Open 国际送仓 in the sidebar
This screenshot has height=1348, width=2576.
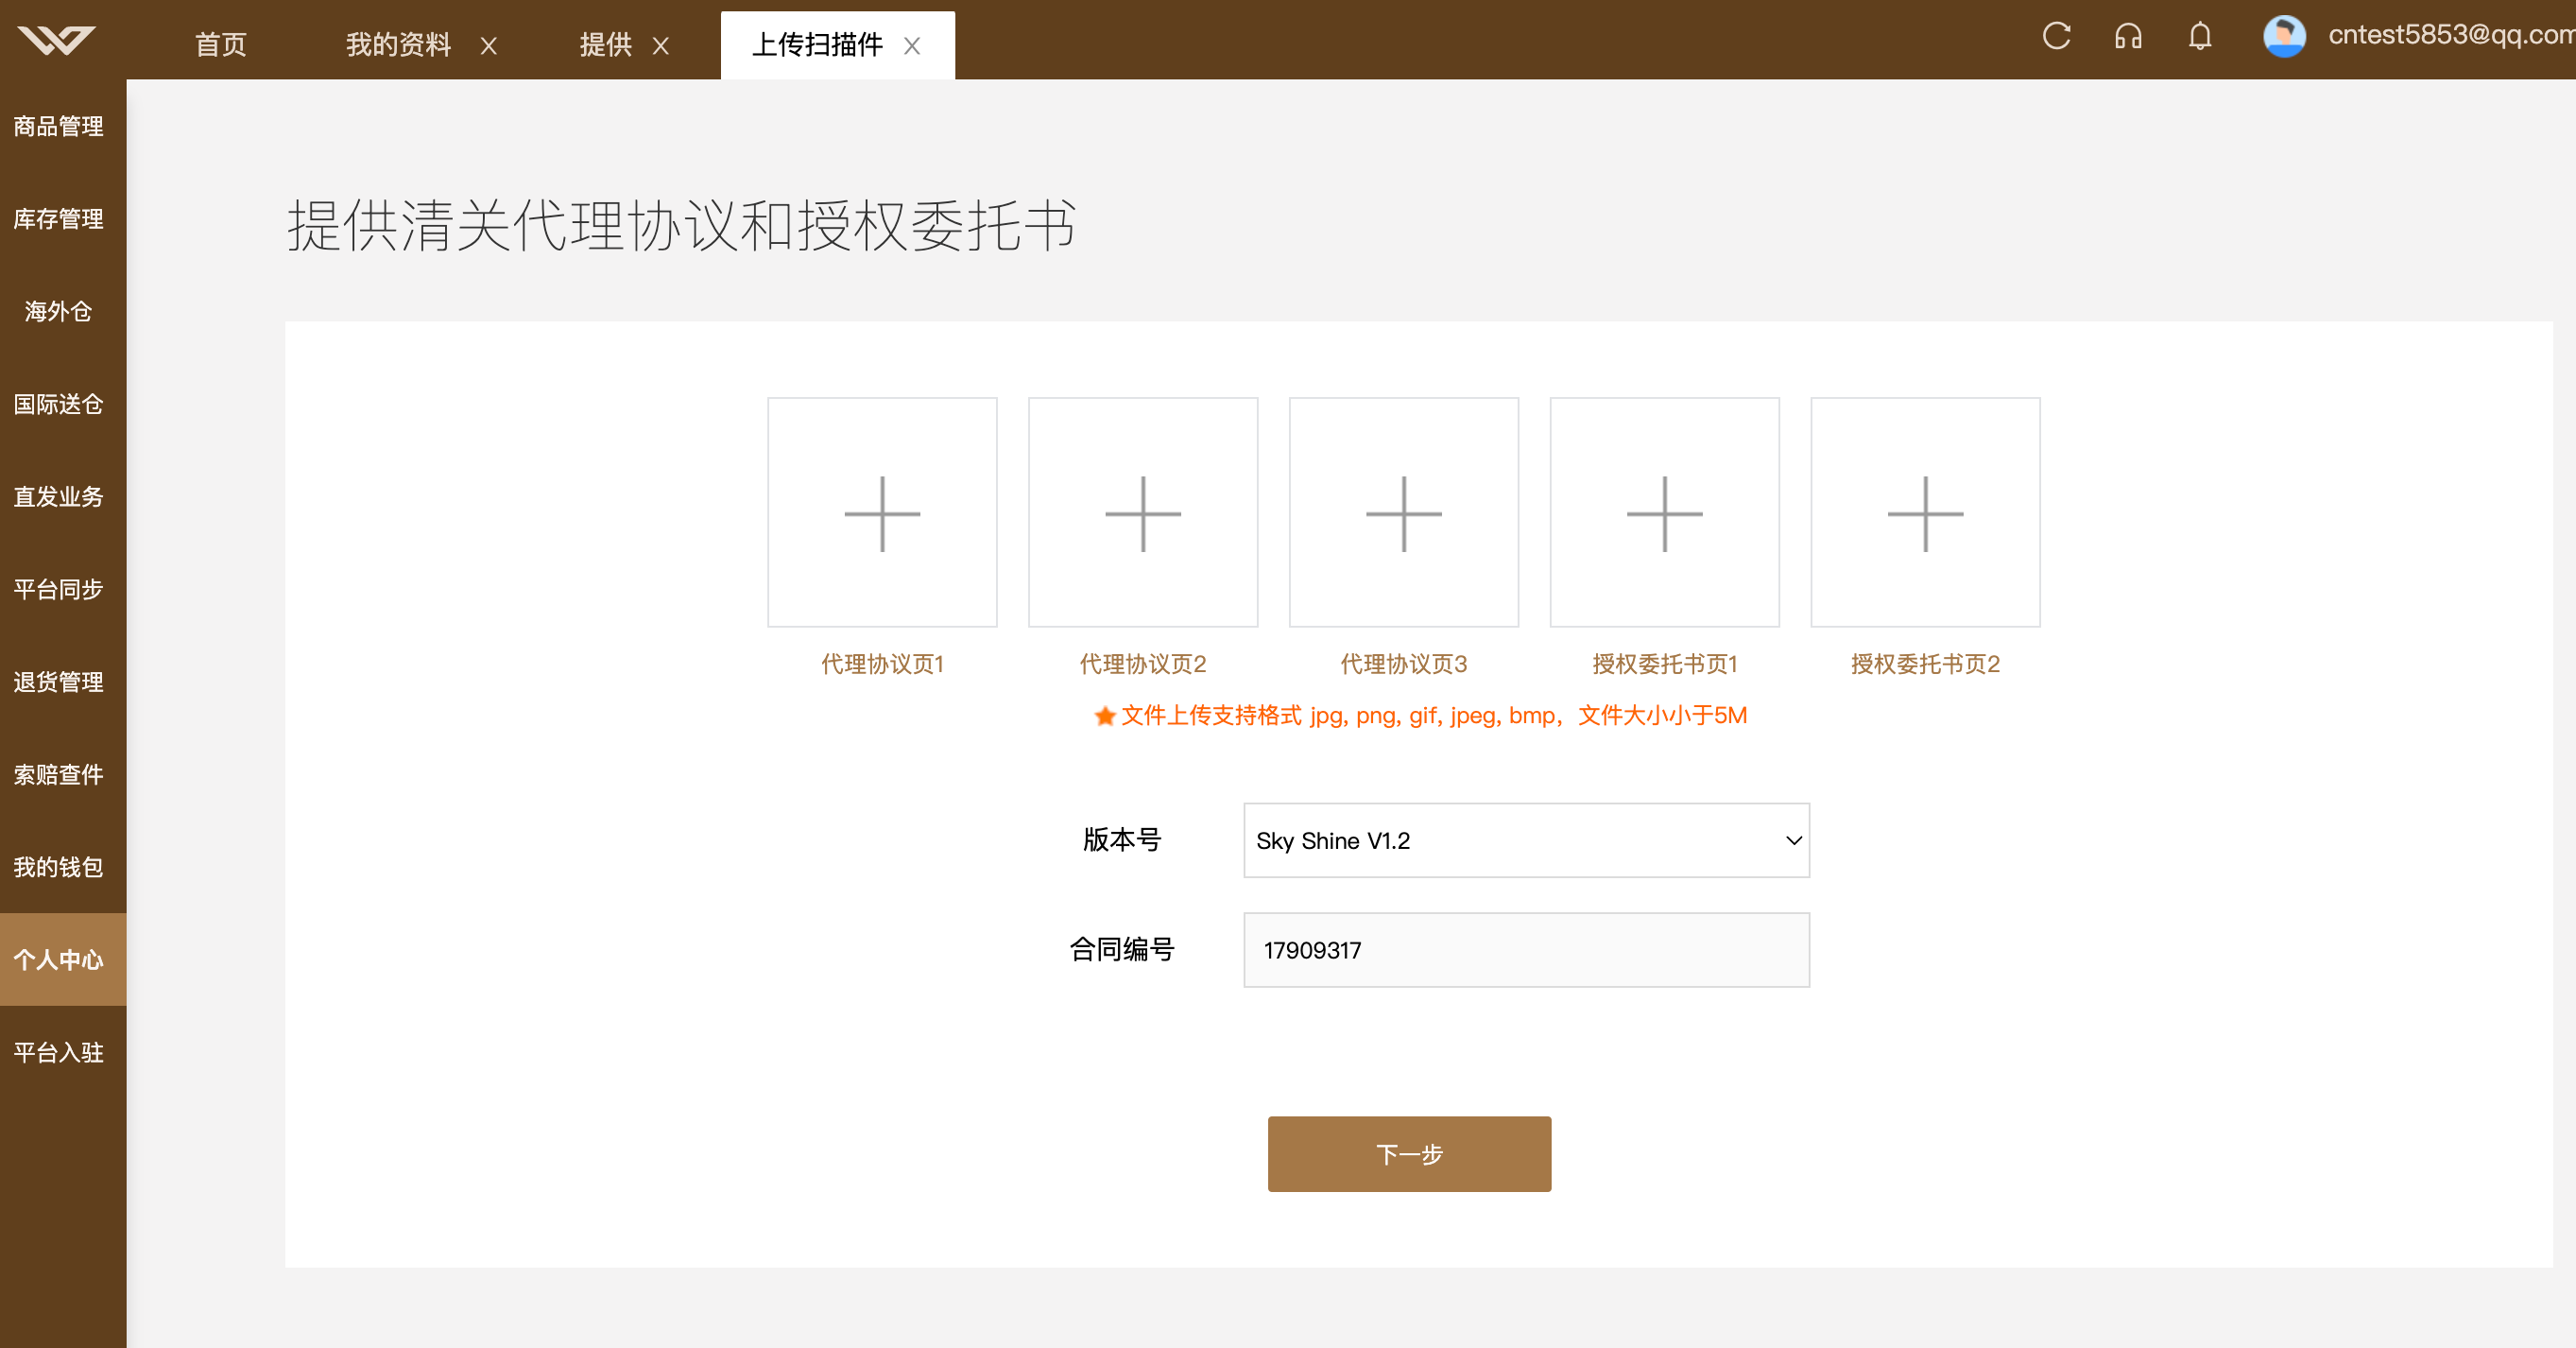(x=58, y=404)
